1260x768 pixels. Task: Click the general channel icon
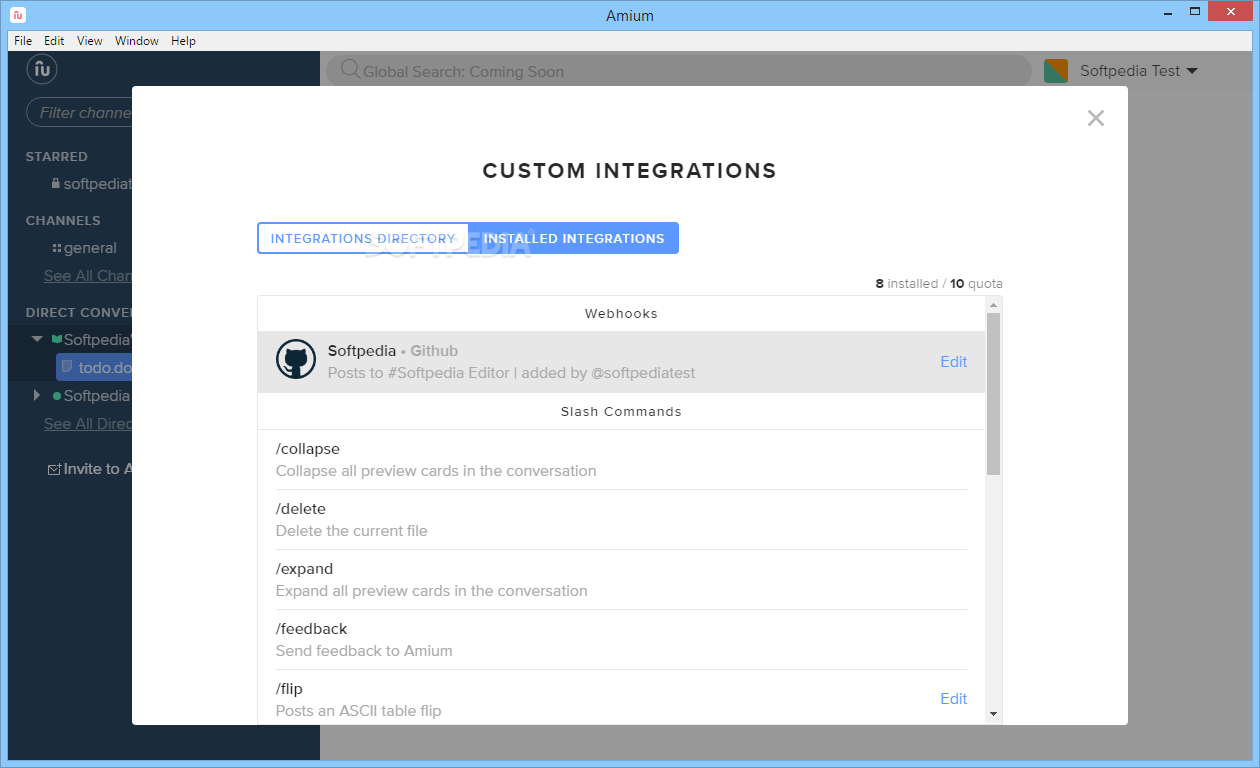coord(56,248)
